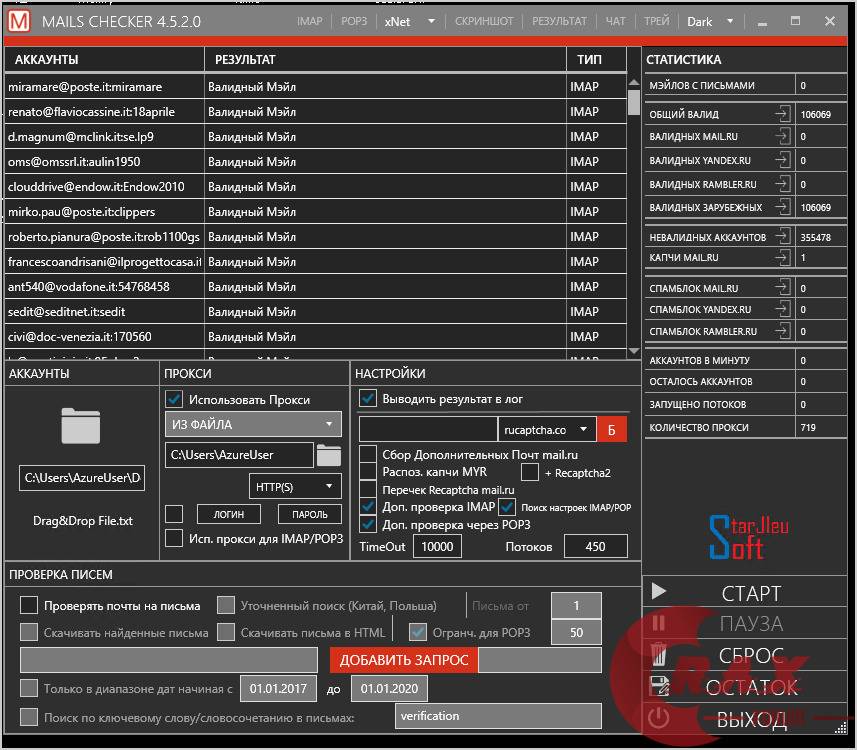Screen dimensions: 857x750
Task: Open the xNet dropdown in the top bar
Action: point(412,19)
